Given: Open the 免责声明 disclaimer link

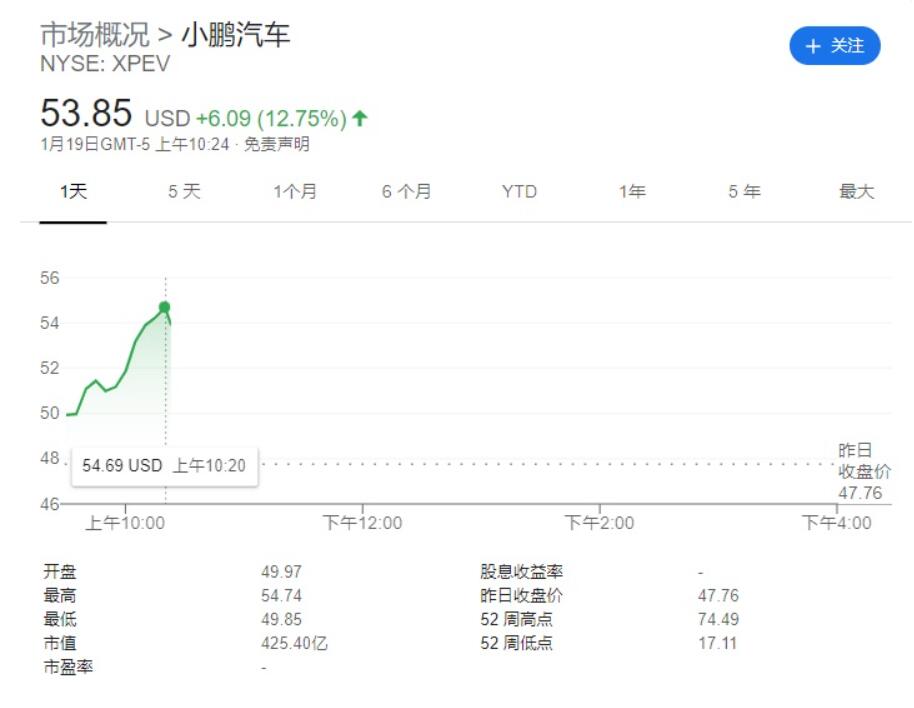Looking at the screenshot, I should [276, 144].
